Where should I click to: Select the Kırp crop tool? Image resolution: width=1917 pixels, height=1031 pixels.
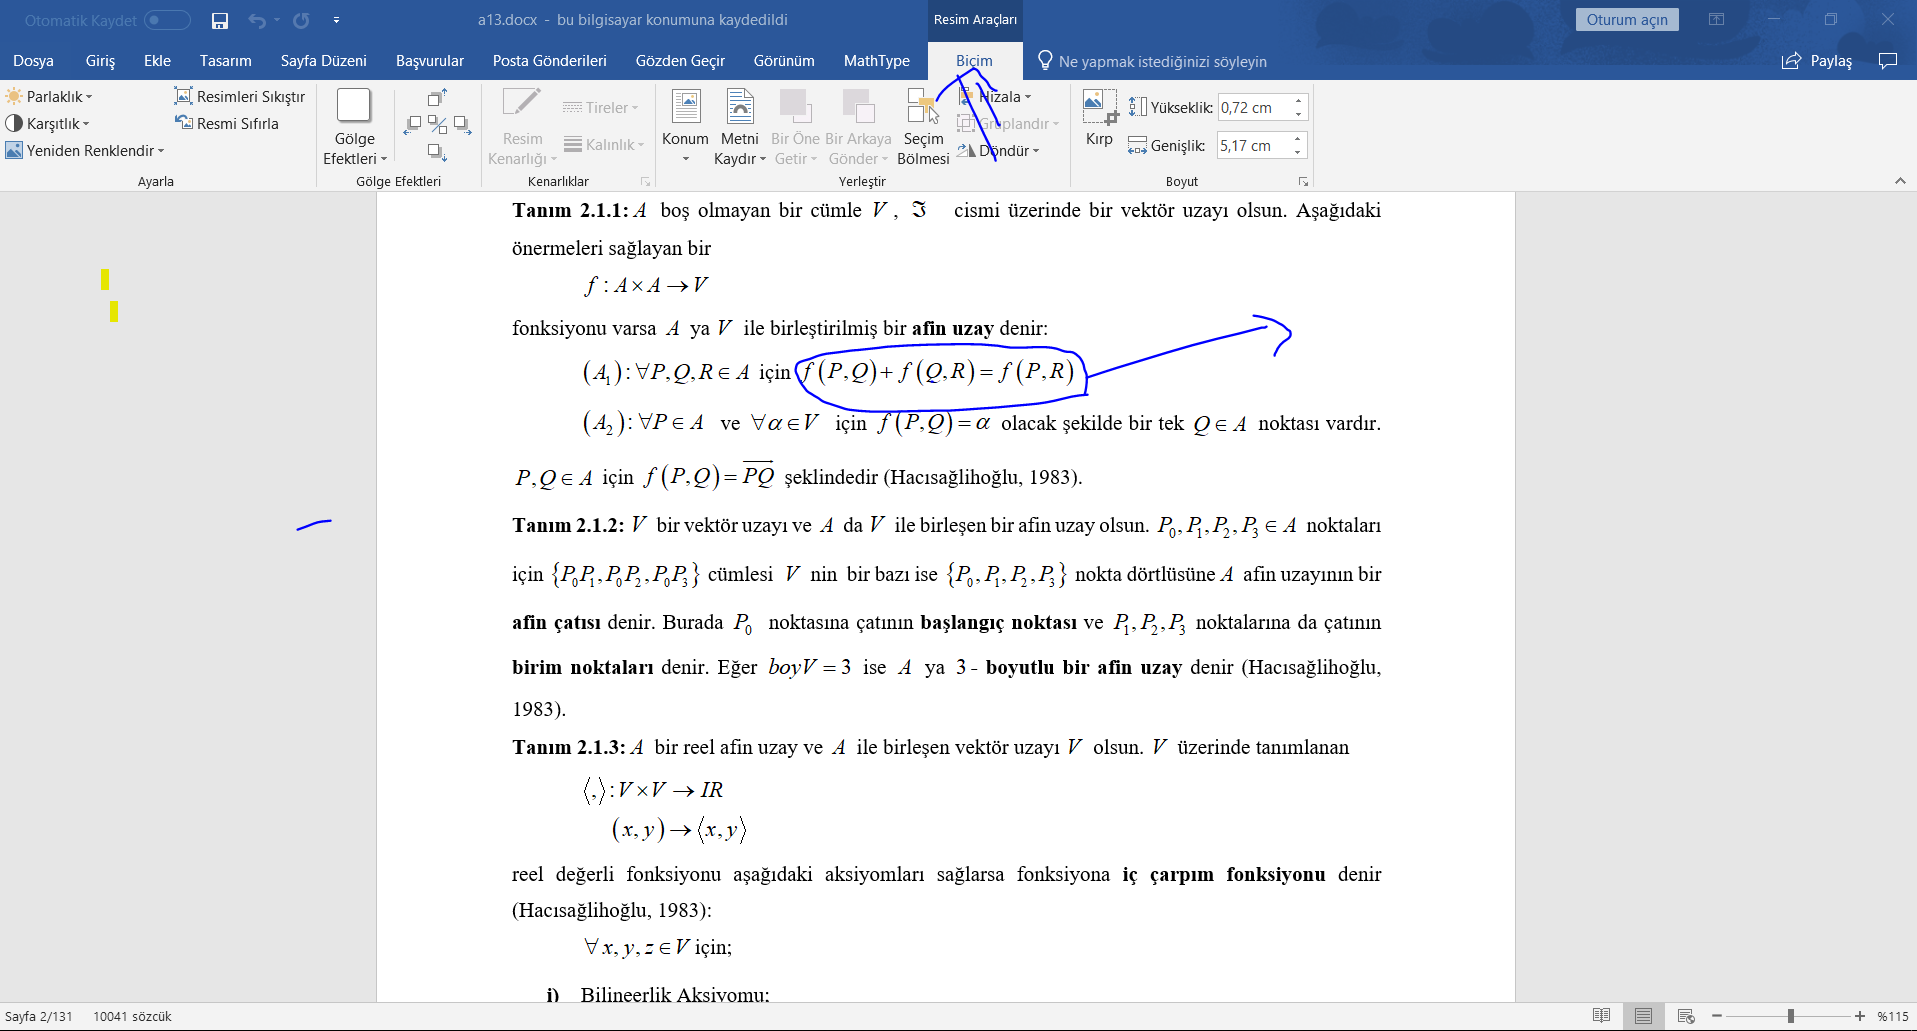coord(1100,118)
